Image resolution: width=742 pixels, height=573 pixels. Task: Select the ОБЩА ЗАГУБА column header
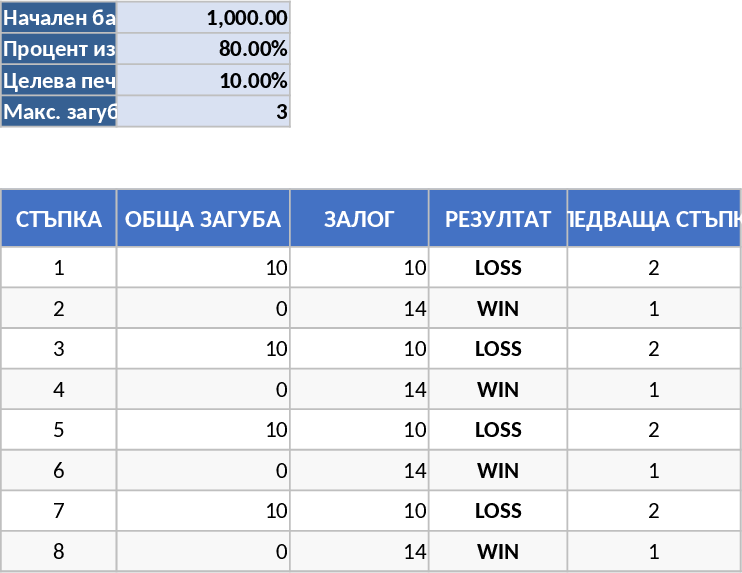pos(203,218)
